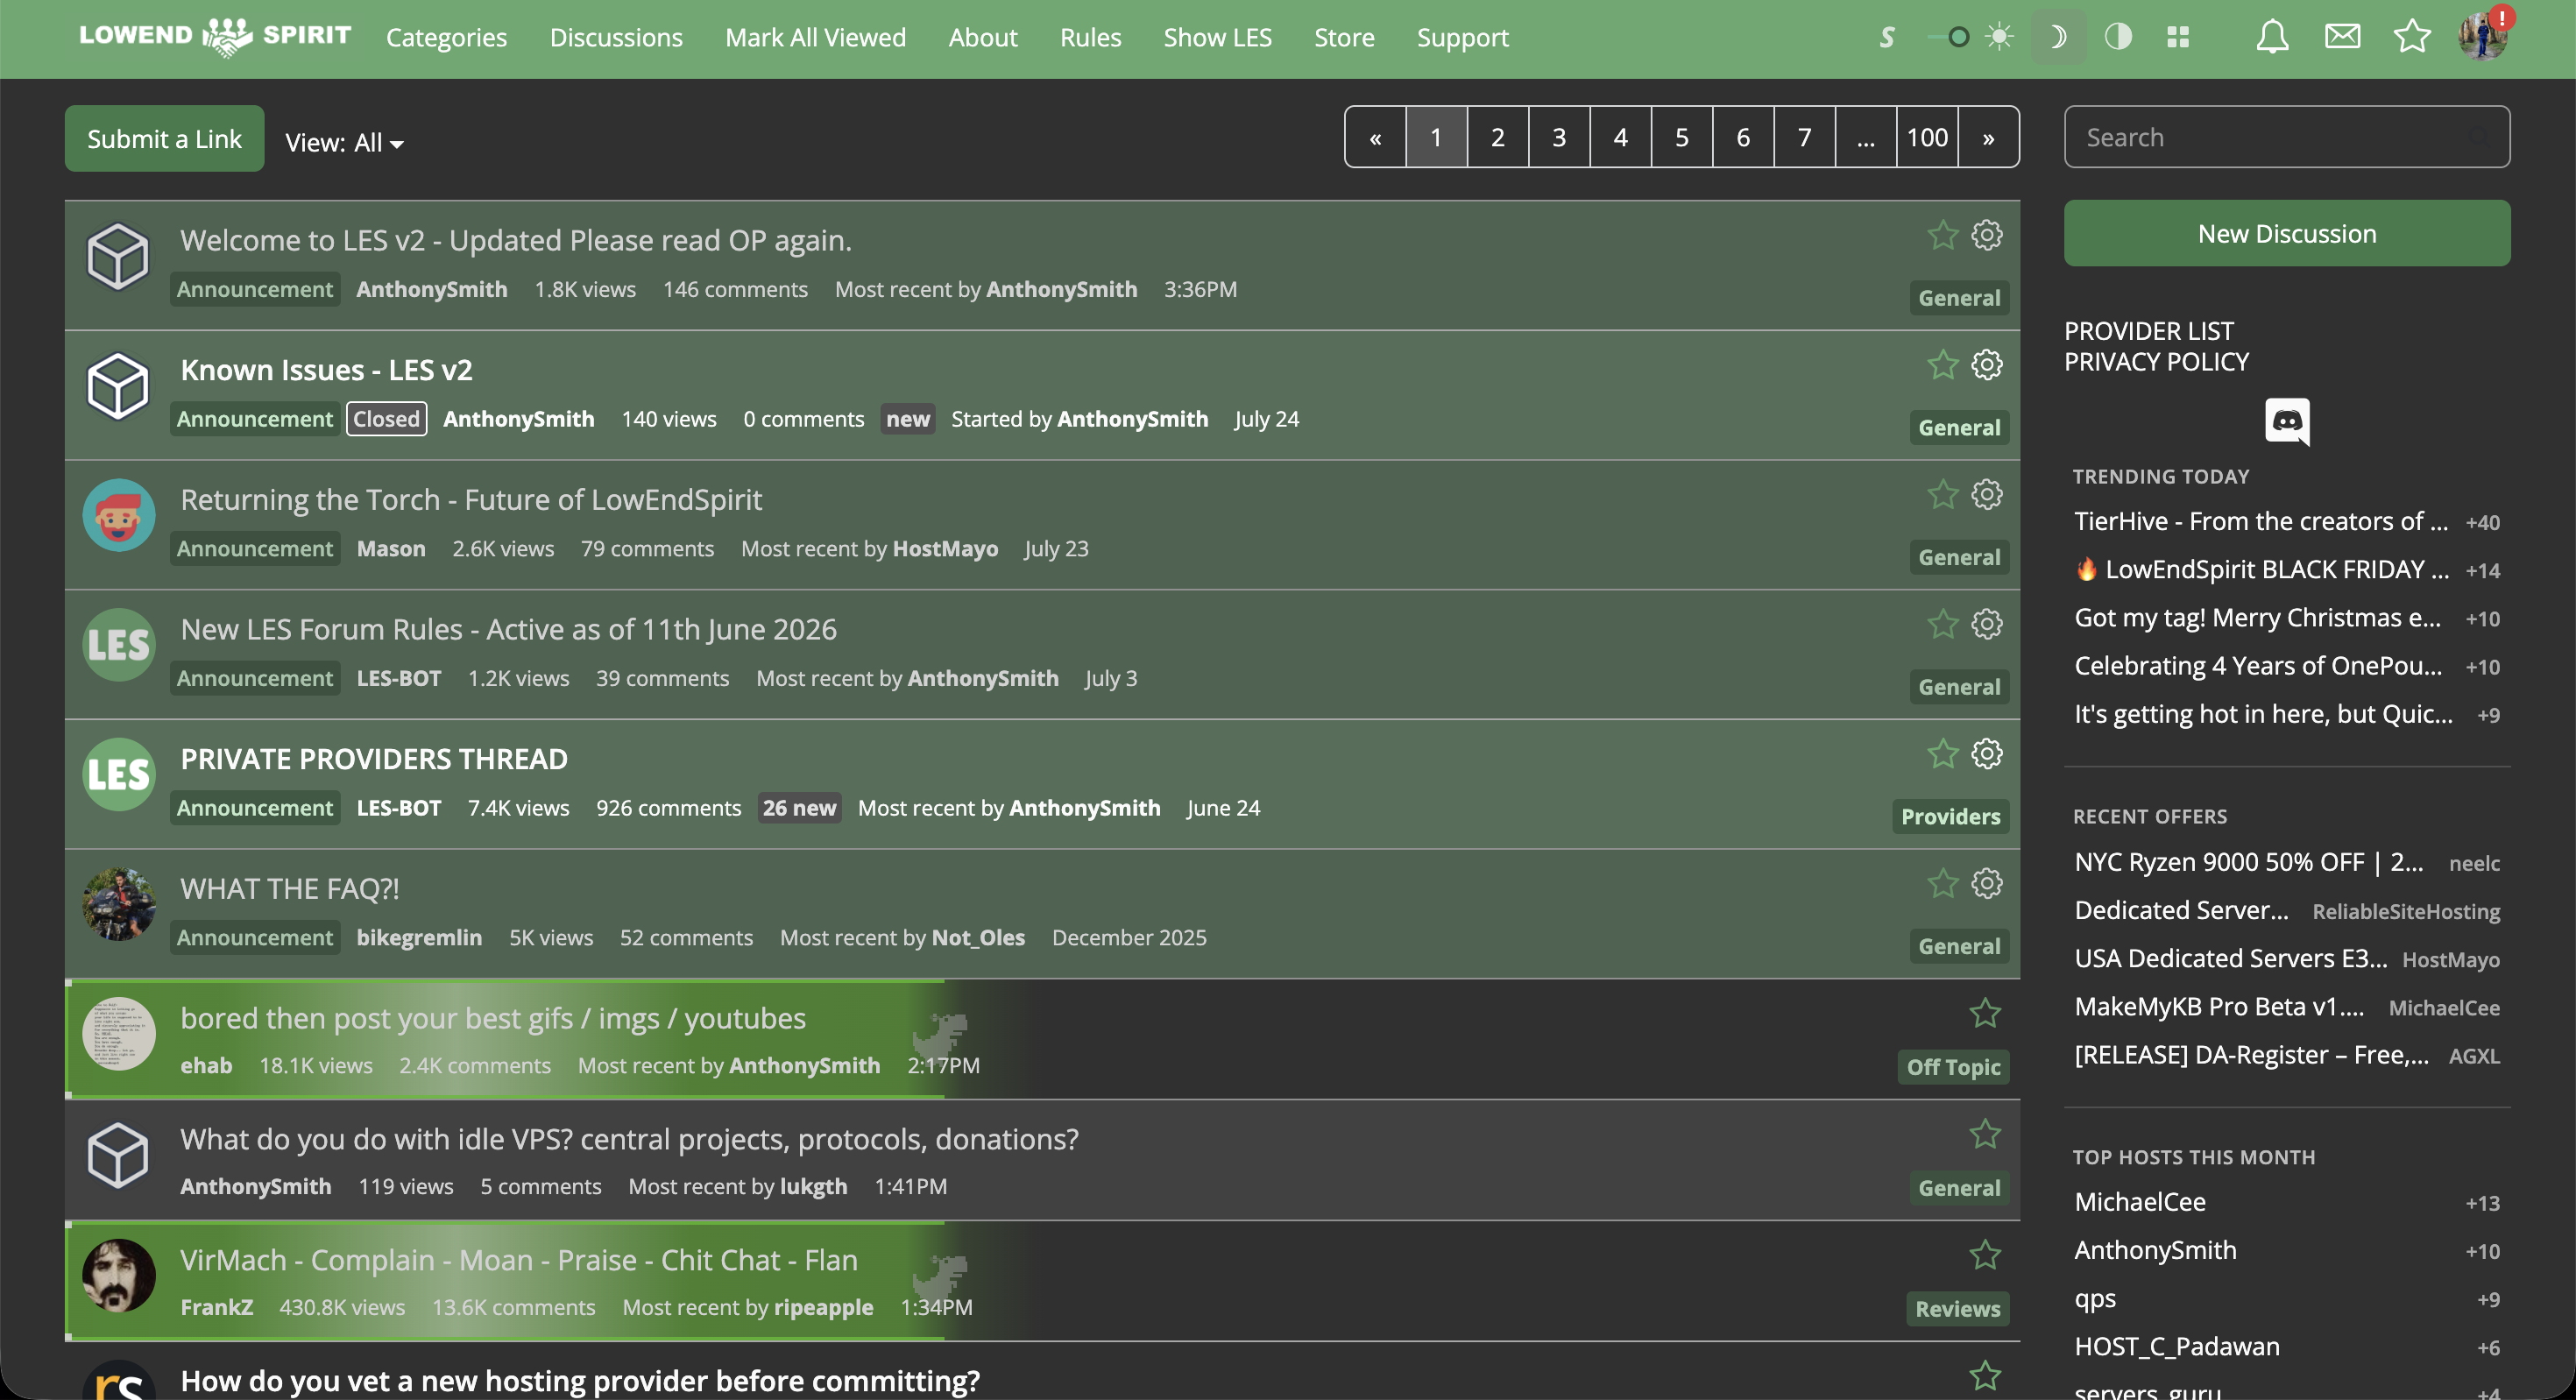The height and width of the screenshot is (1400, 2576).
Task: Open the grid layout icon in header
Action: (2178, 37)
